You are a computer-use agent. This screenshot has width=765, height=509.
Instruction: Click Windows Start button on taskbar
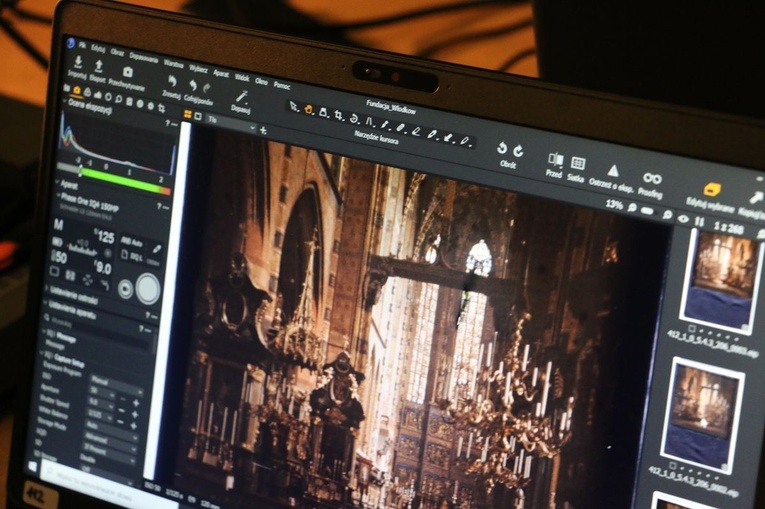[32, 467]
